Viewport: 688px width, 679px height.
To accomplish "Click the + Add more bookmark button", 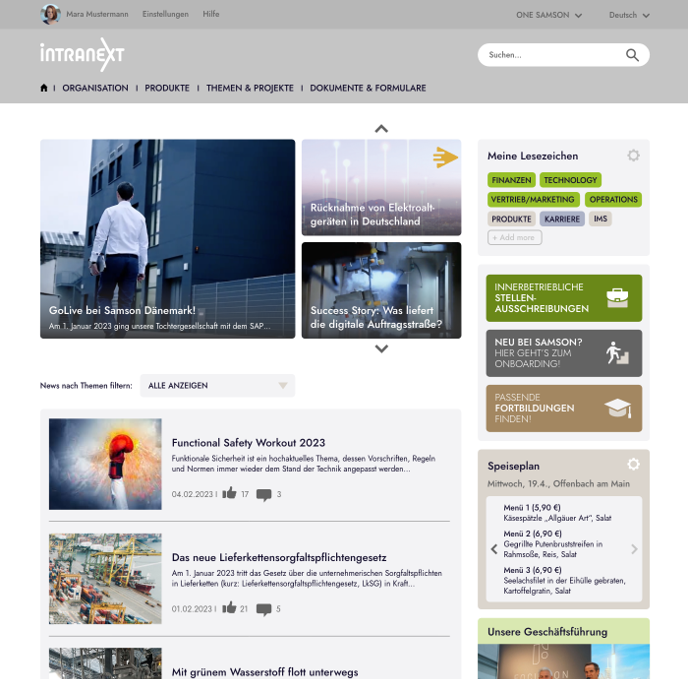I will [x=514, y=237].
